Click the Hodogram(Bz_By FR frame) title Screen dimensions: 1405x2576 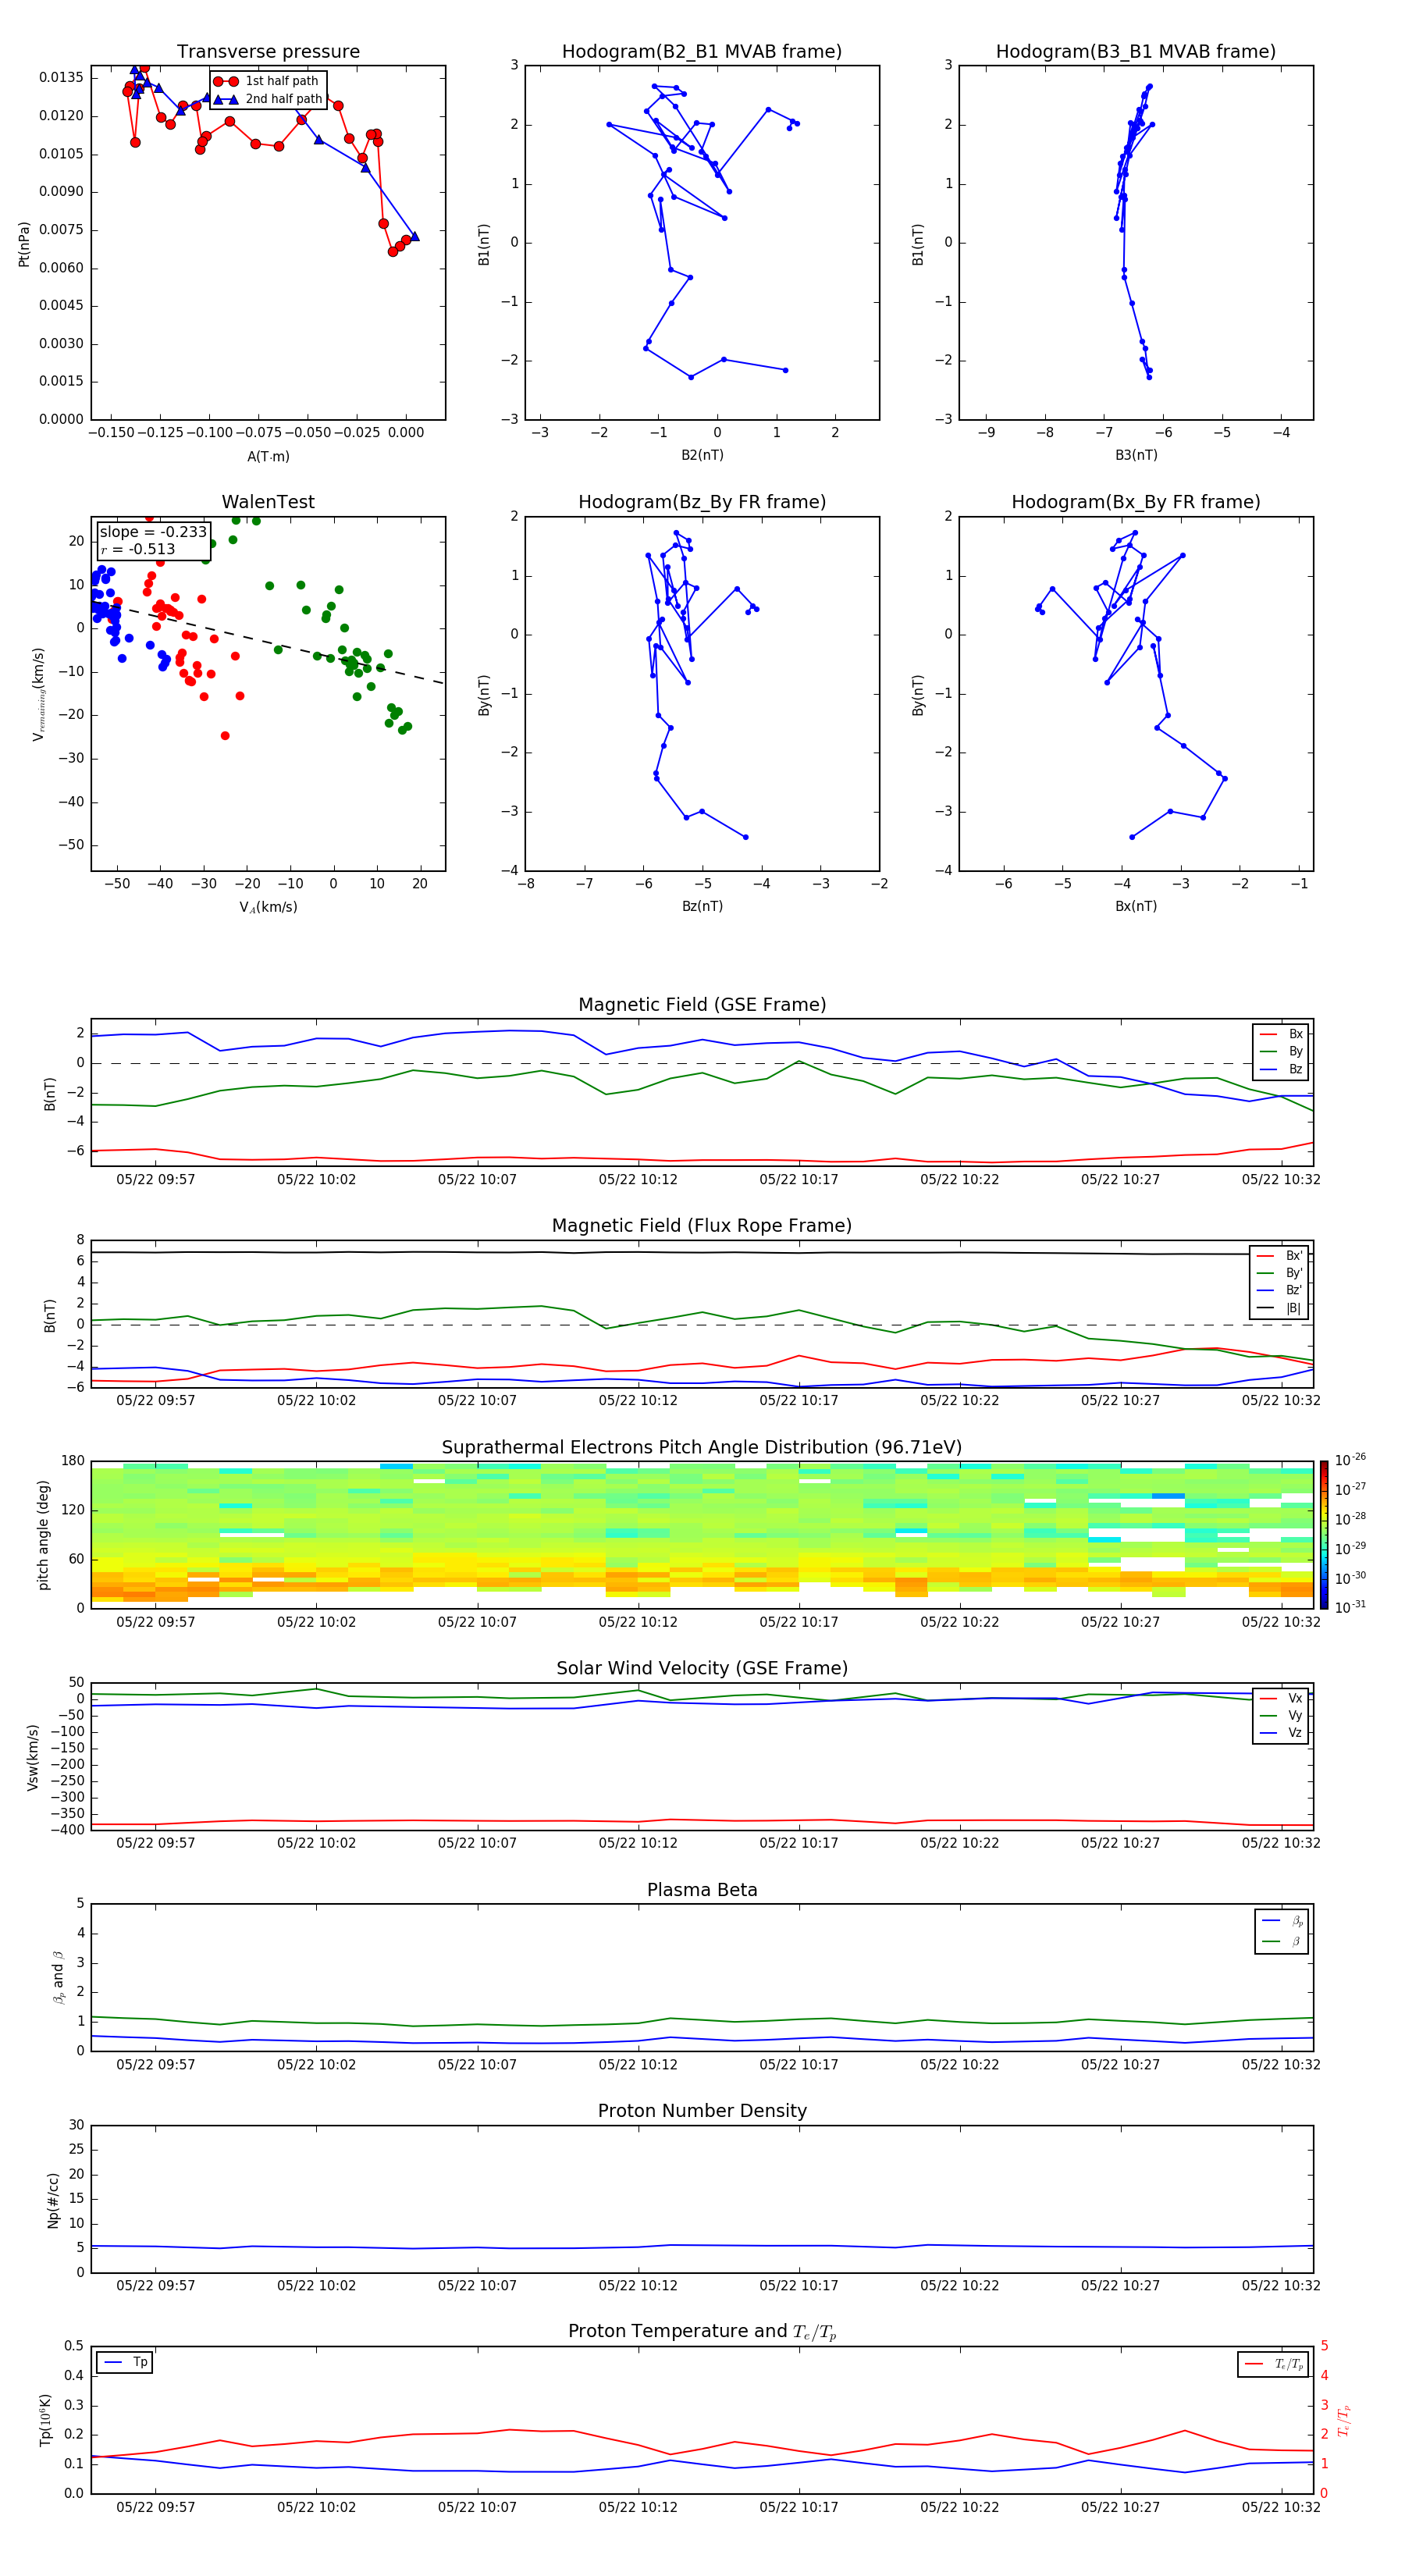(x=702, y=502)
